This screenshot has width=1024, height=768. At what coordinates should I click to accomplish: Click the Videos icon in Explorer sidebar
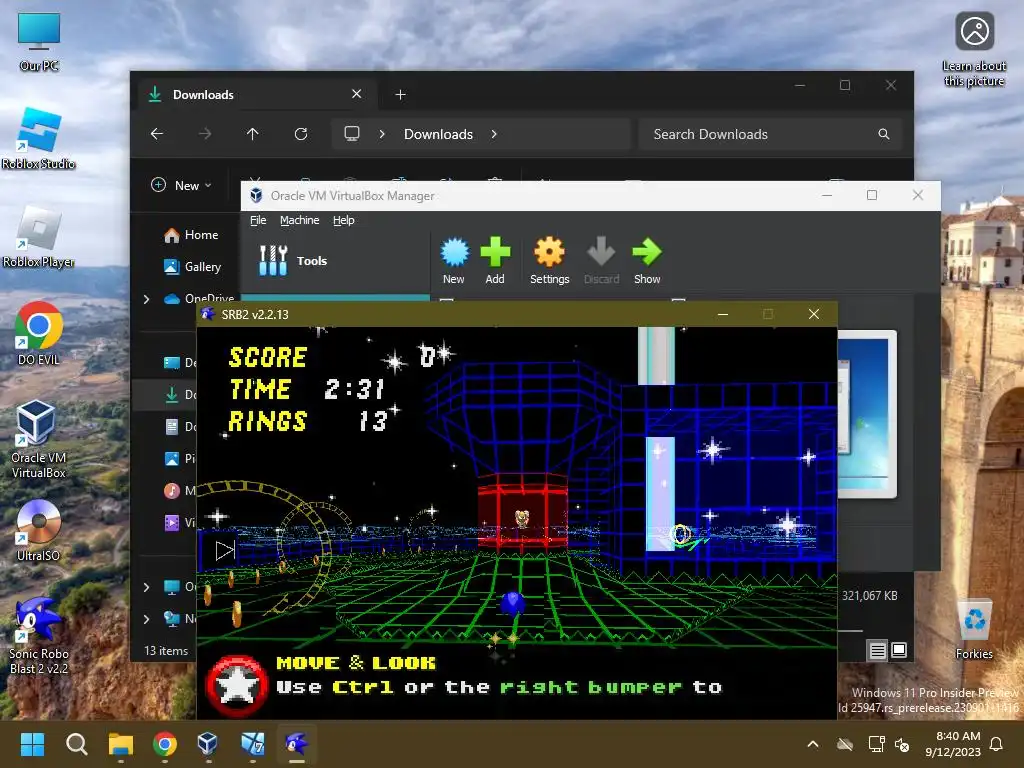click(172, 522)
